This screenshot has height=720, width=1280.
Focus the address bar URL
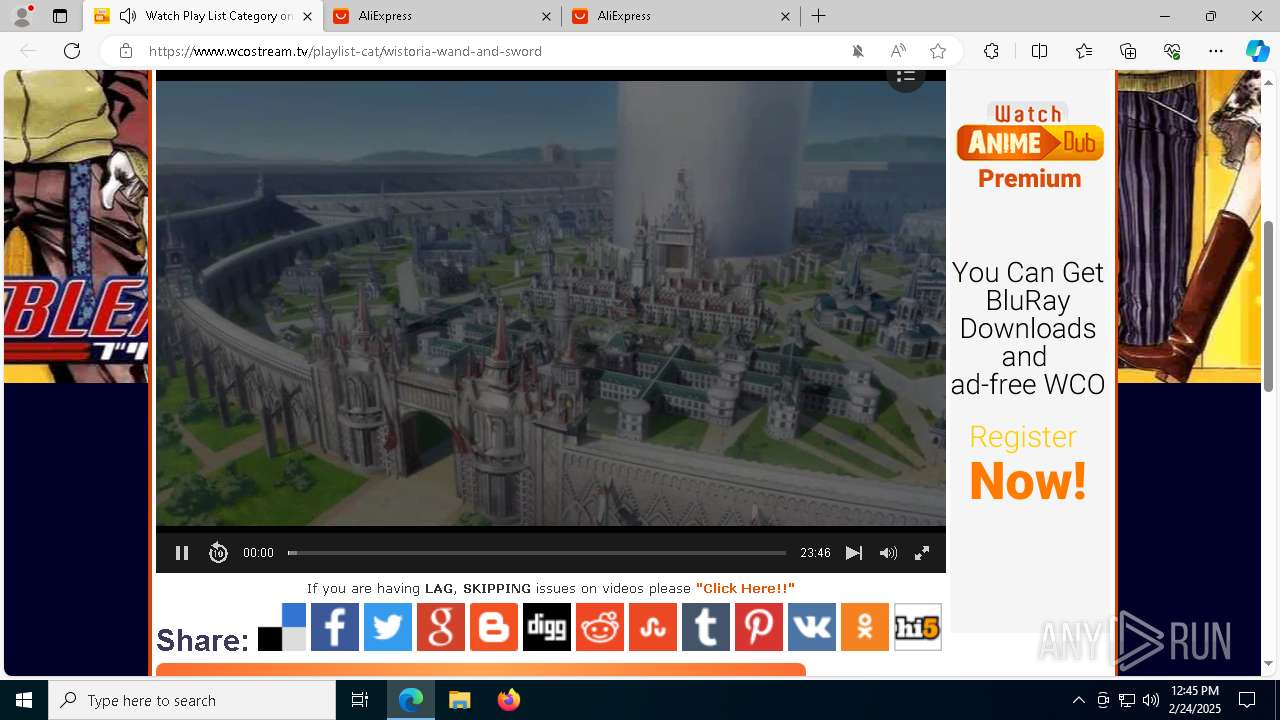(x=345, y=51)
